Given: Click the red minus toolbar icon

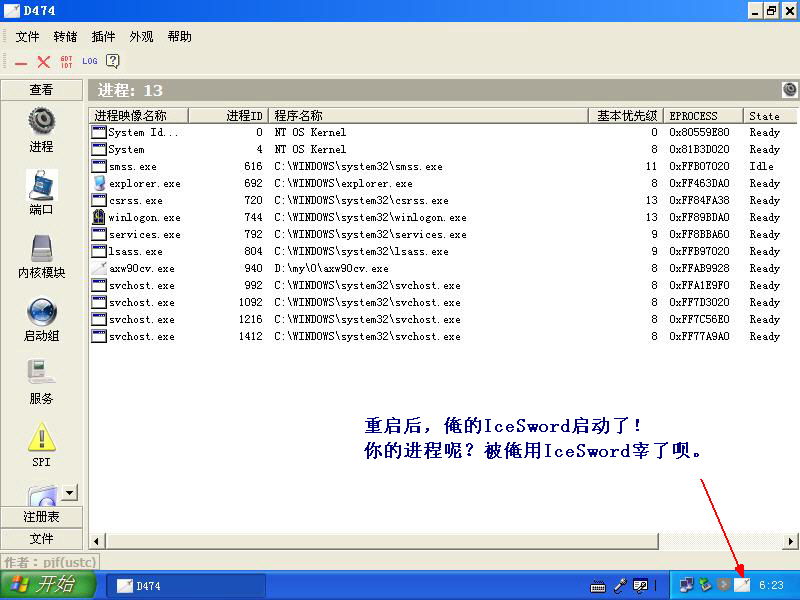Looking at the screenshot, I should [x=21, y=63].
